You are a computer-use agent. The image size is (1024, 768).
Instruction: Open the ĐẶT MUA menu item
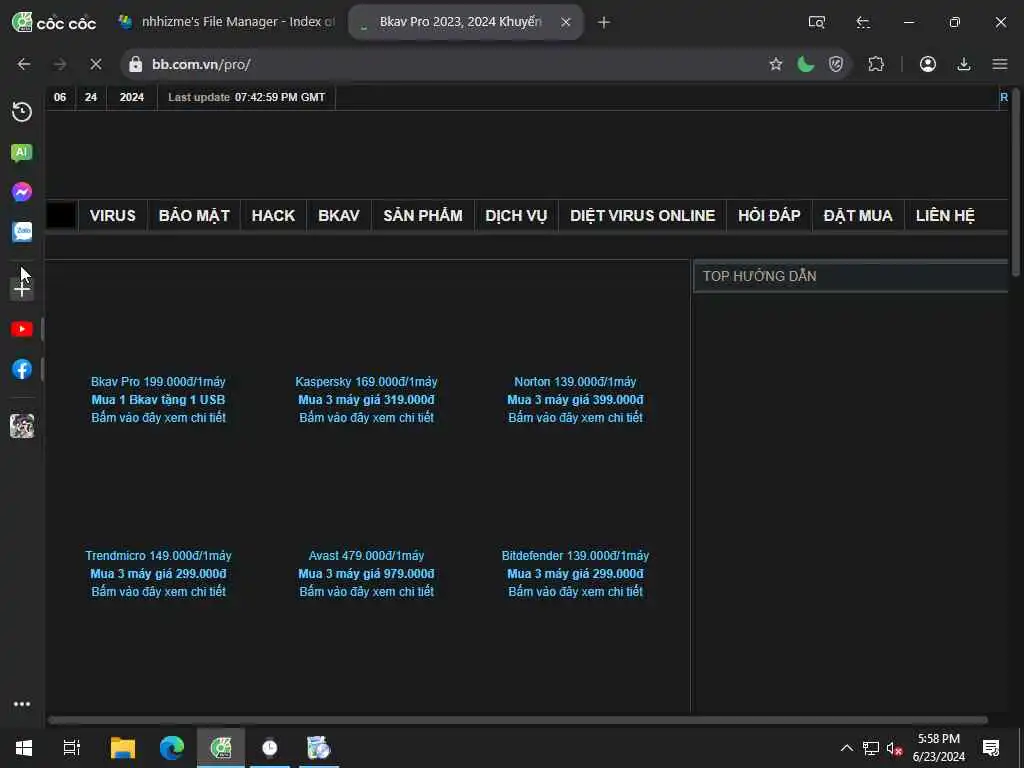[857, 216]
